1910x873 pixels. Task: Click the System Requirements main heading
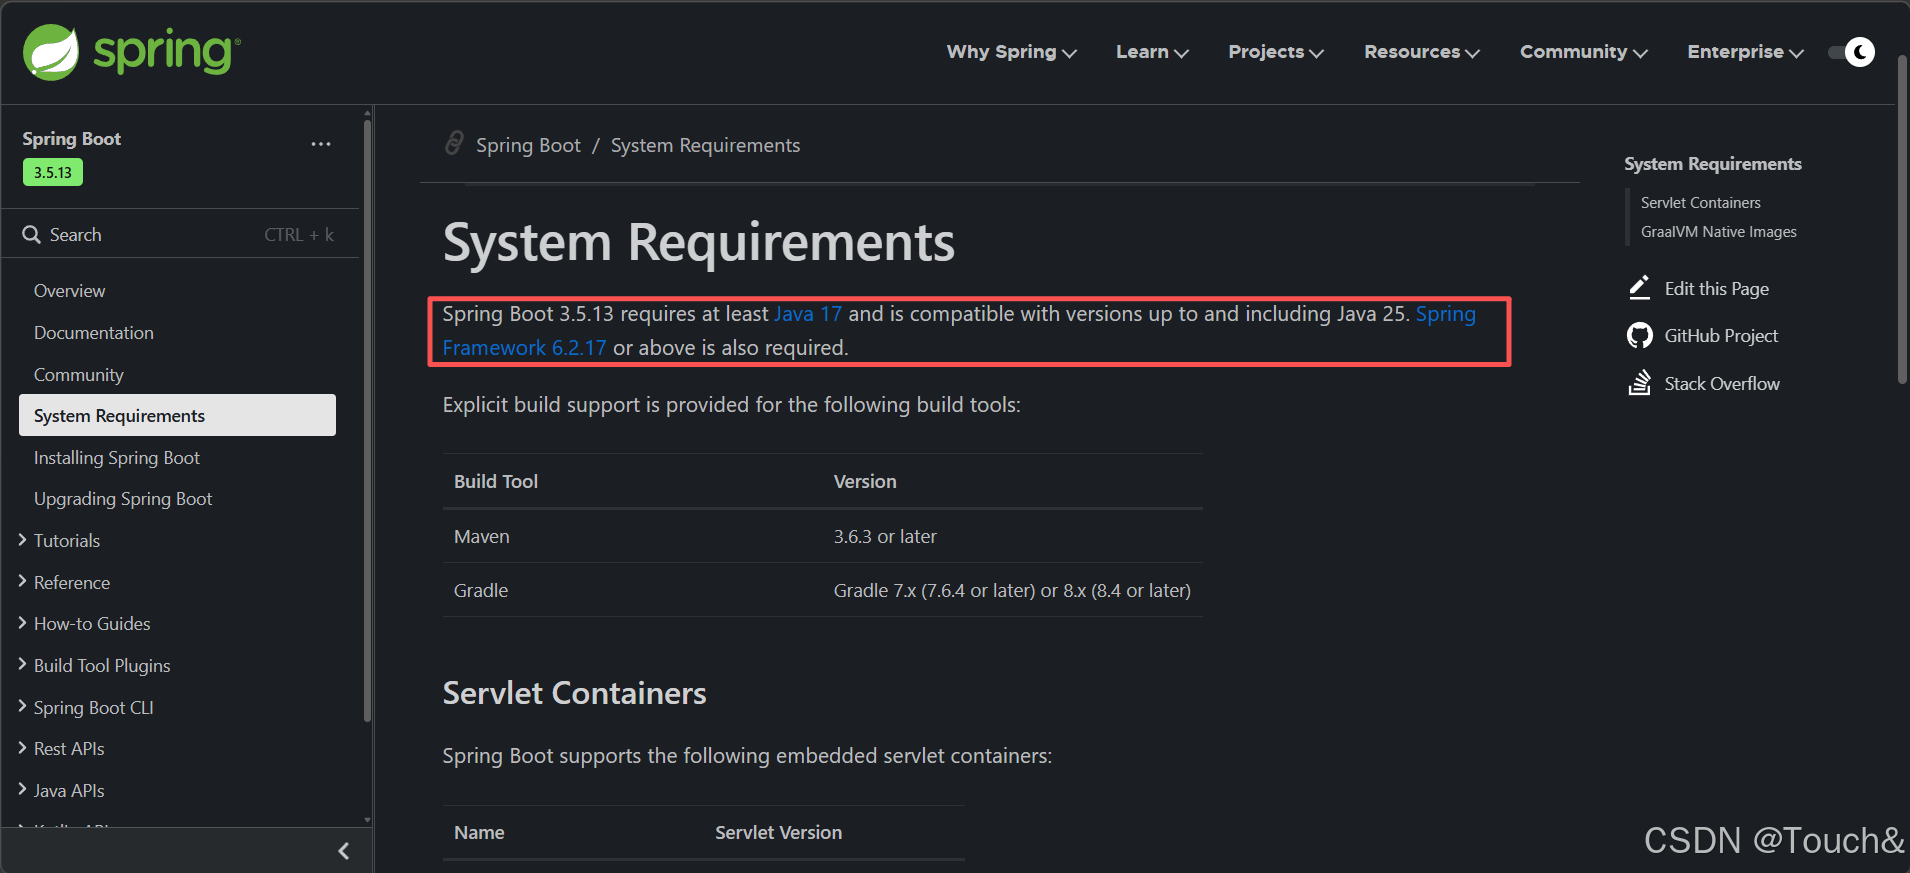pyautogui.click(x=698, y=243)
